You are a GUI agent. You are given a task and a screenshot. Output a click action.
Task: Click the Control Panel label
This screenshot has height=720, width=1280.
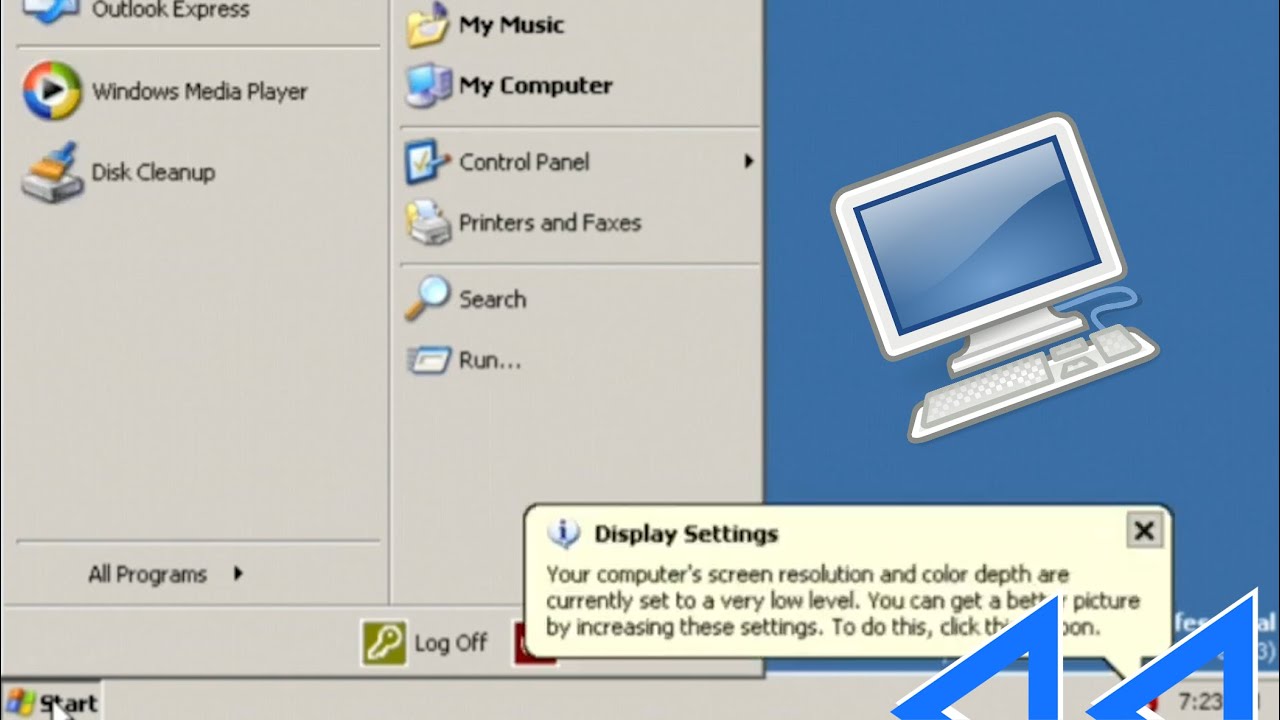(x=524, y=162)
